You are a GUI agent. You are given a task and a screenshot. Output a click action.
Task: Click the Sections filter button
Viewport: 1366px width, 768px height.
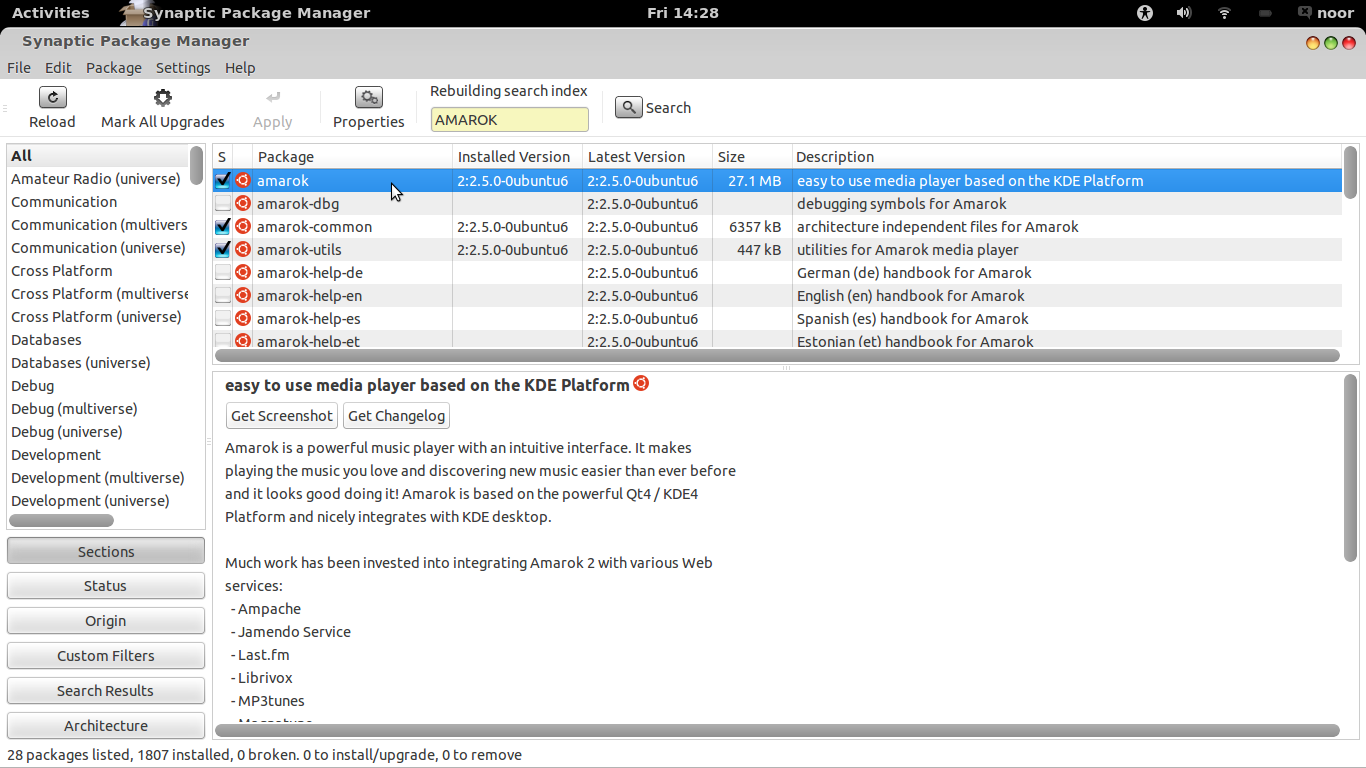[x=106, y=552]
